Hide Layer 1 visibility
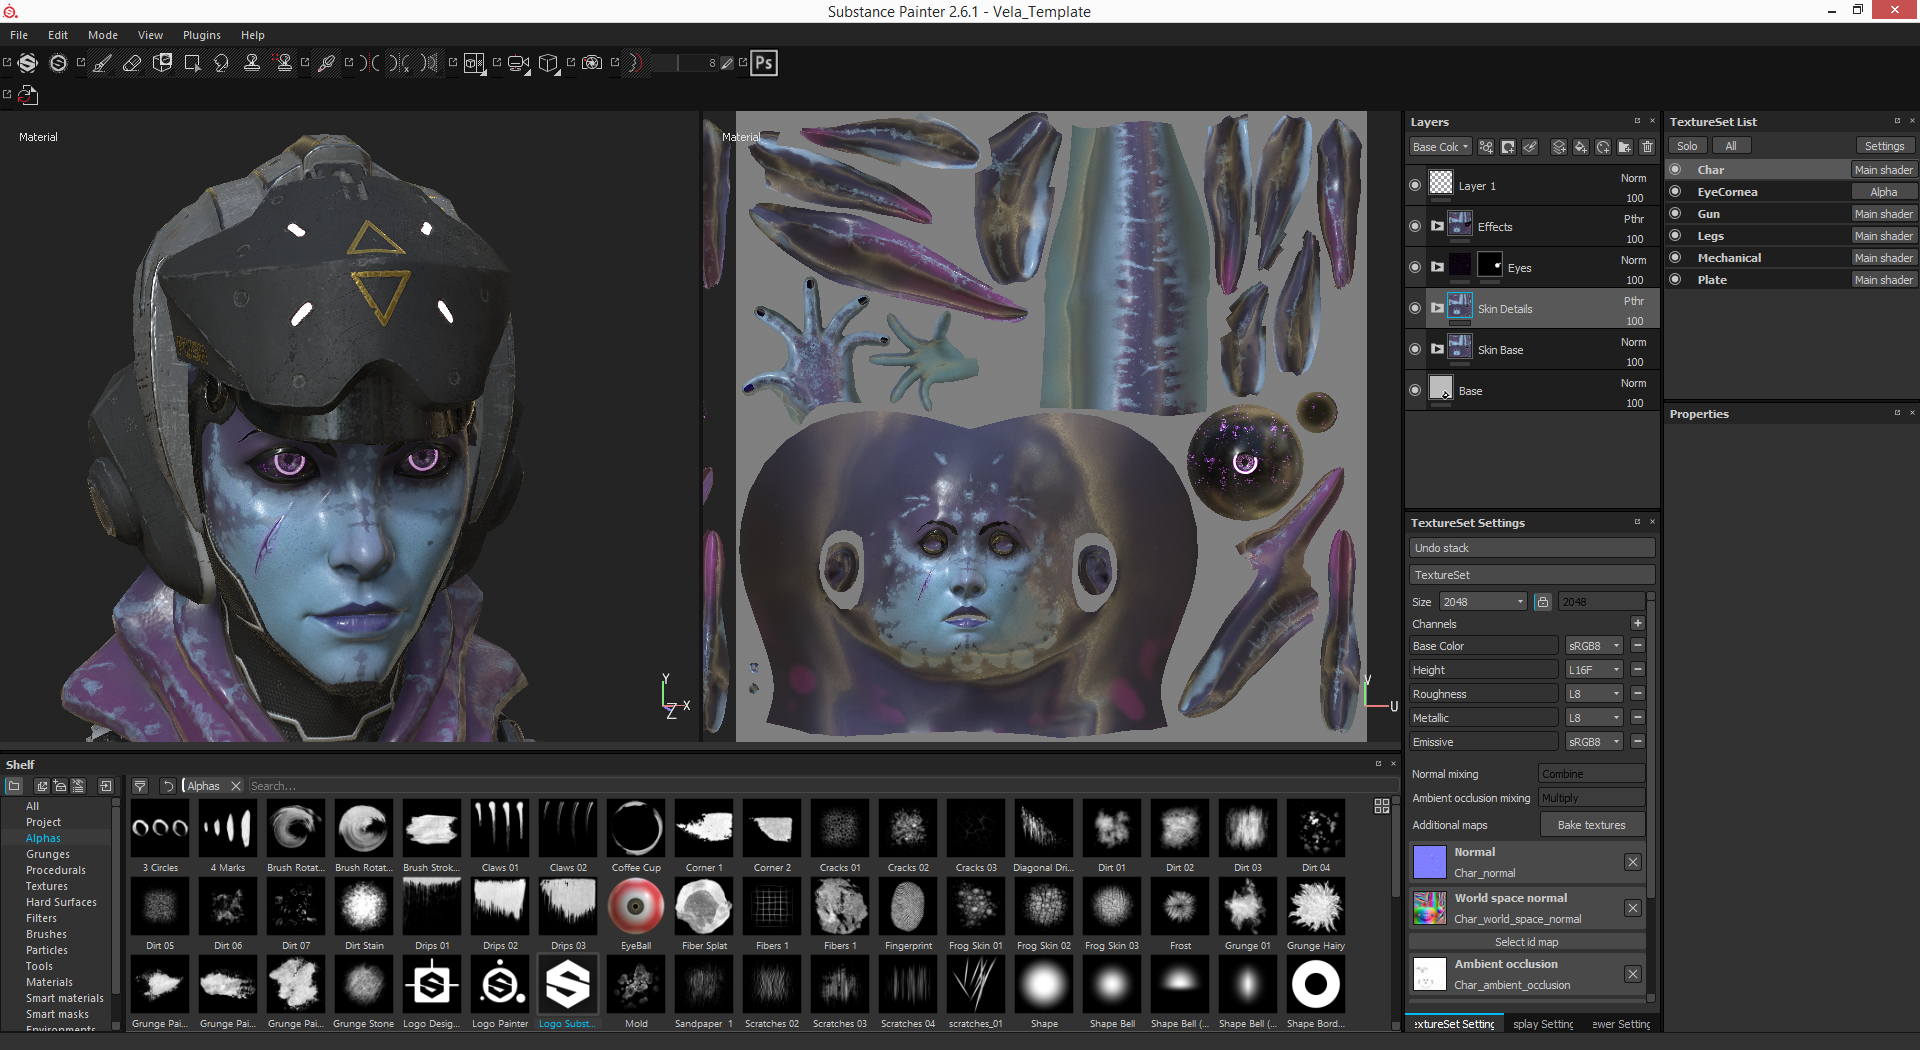This screenshot has width=1920, height=1050. (1415, 185)
